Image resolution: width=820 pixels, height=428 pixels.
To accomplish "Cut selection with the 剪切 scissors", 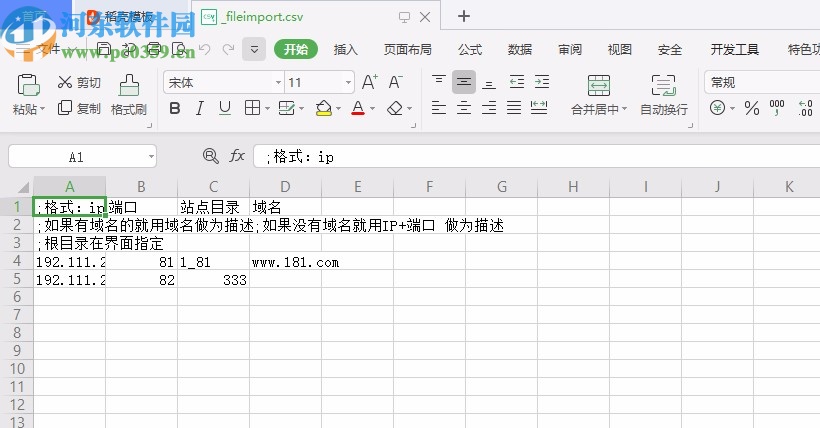I will (78, 82).
